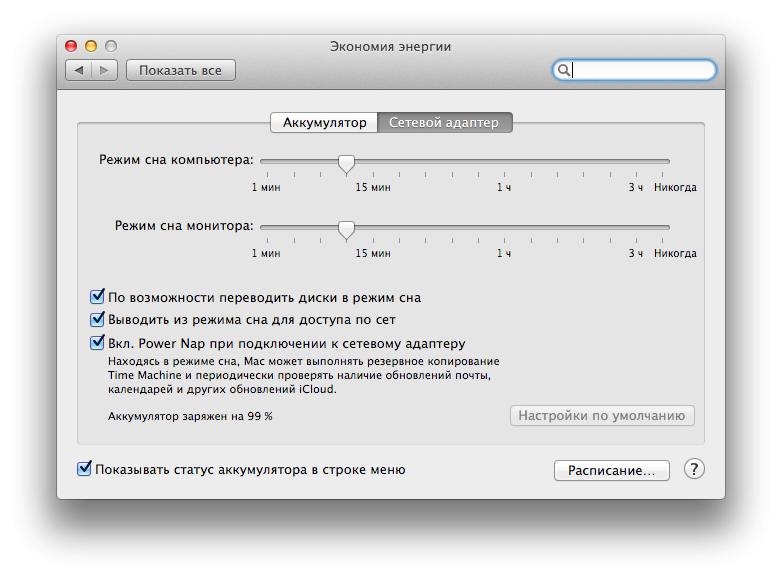Click the magnifier icon in the search field
The image size is (782, 578).
[563, 70]
